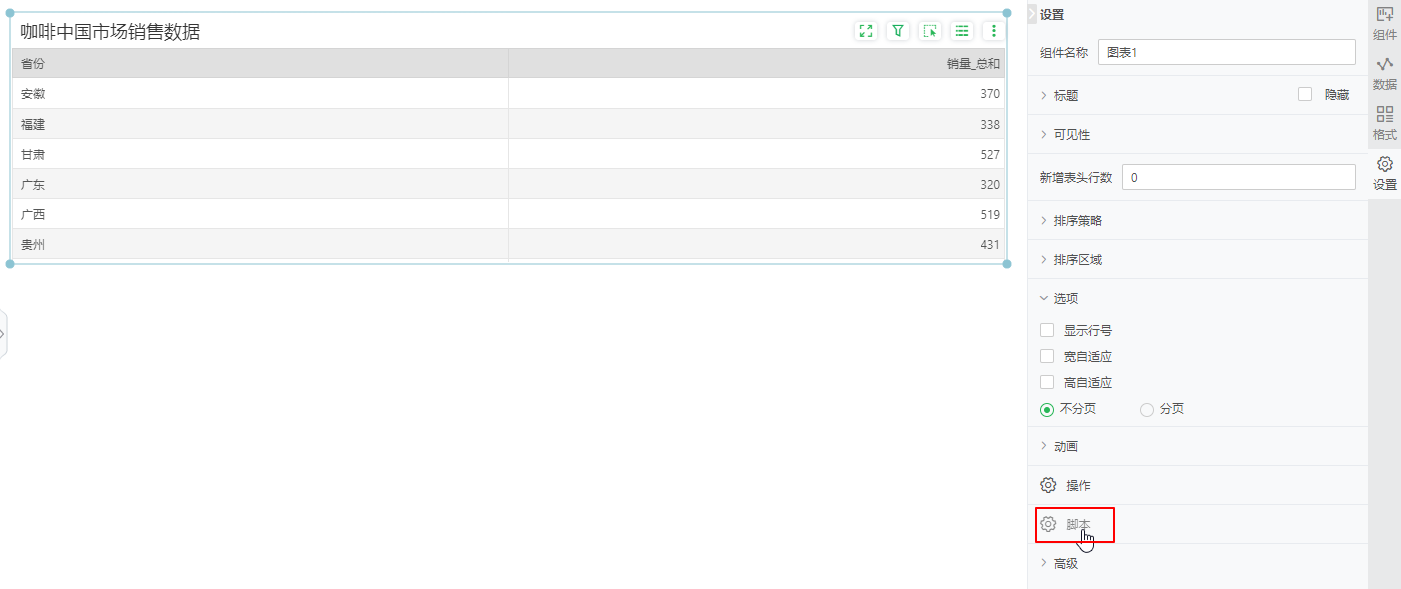
Task: Tick the 隐藏 title checkbox
Action: pos(1305,95)
